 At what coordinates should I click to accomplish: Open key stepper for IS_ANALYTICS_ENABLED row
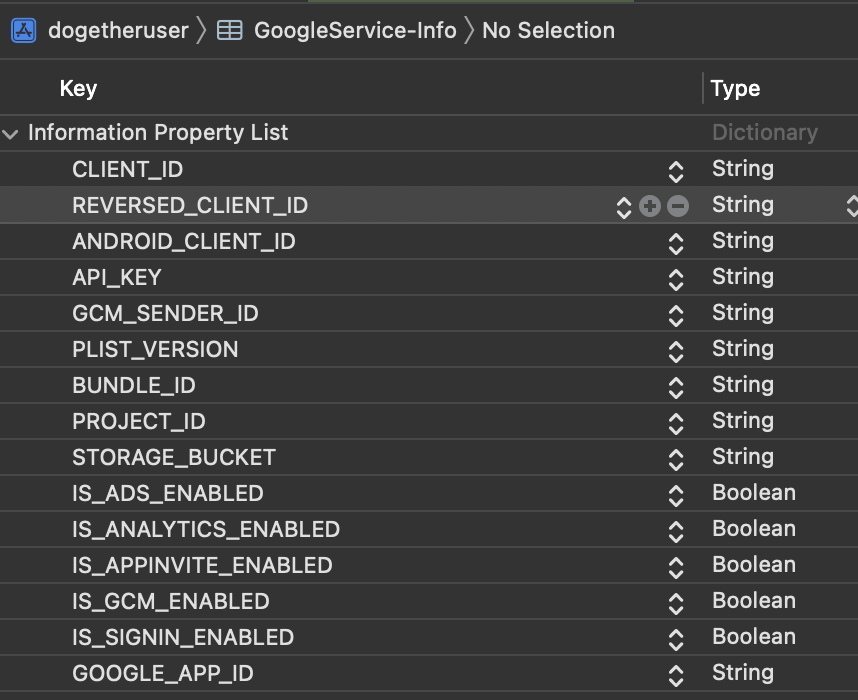tap(676, 532)
